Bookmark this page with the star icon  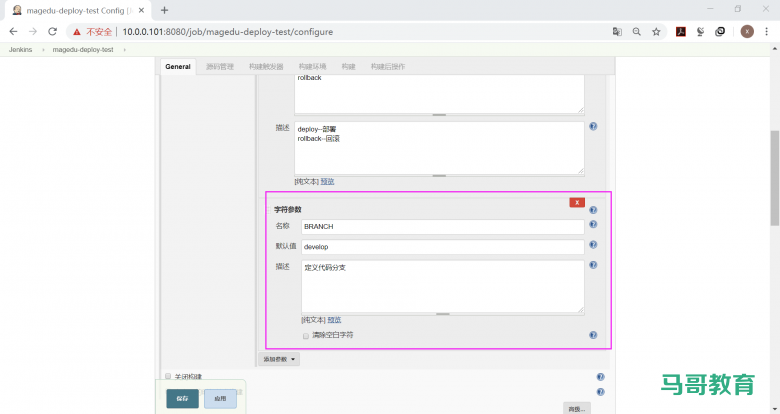tap(656, 32)
